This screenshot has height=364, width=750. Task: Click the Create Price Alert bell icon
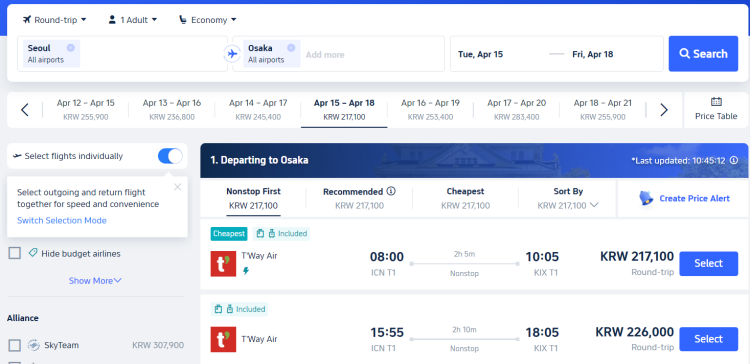coord(646,198)
